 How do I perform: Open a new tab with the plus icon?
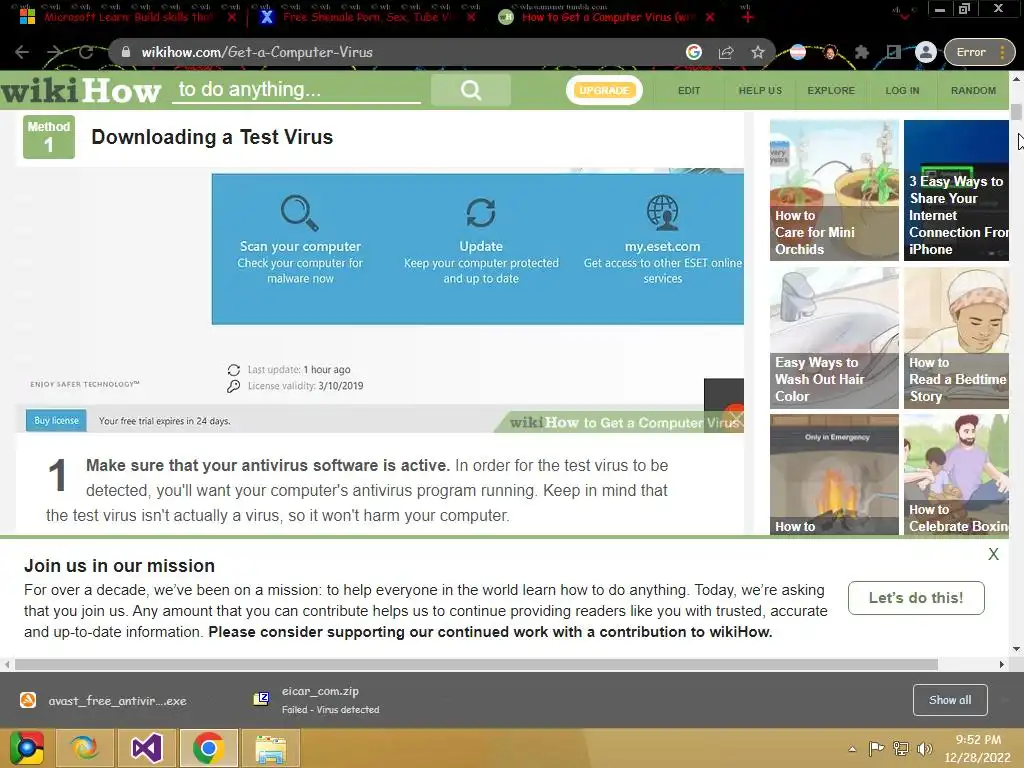click(x=748, y=17)
